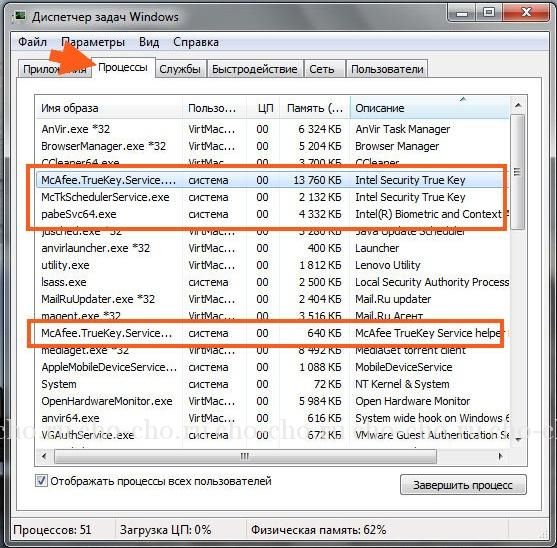This screenshot has height=548, width=557.
Task: Minimize the Task Manager window
Action: [461, 13]
